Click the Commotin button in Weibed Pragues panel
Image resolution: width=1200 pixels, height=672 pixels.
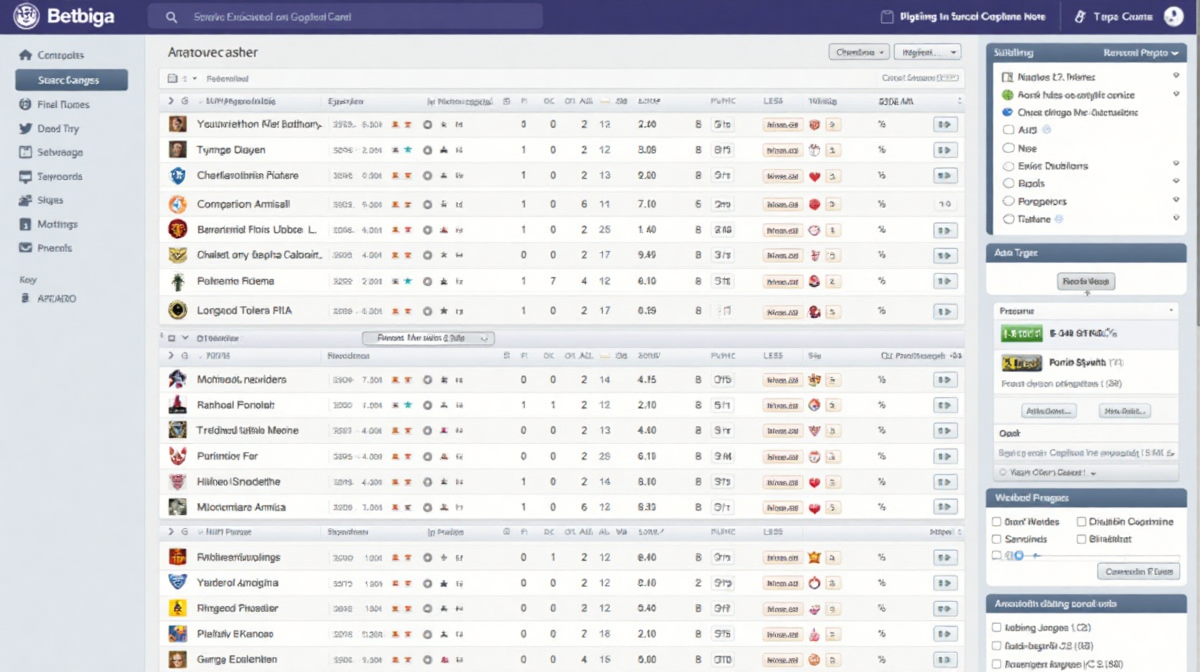pos(1137,572)
